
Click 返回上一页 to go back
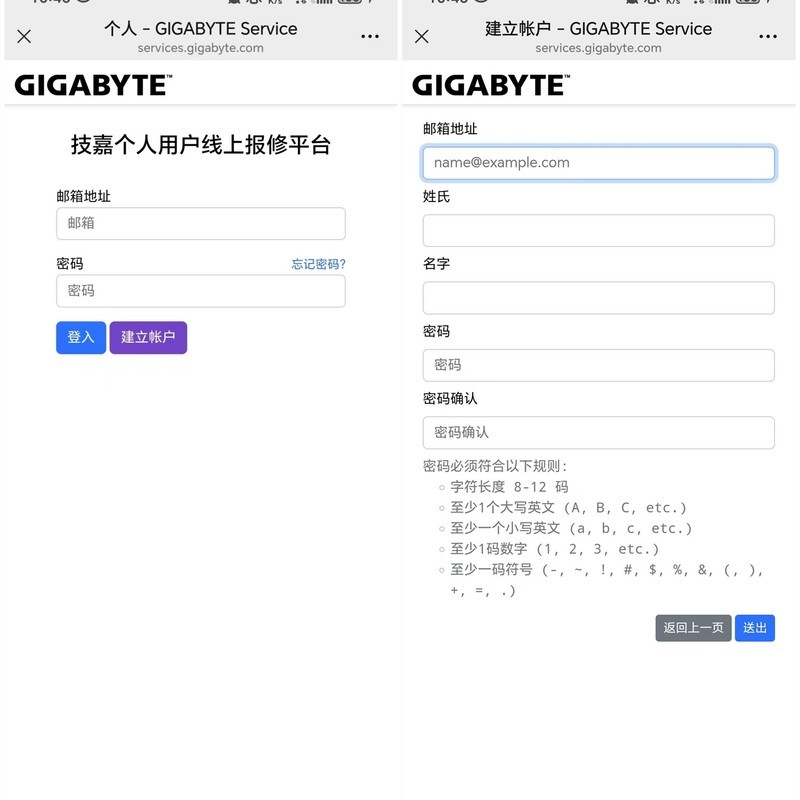[x=692, y=628]
